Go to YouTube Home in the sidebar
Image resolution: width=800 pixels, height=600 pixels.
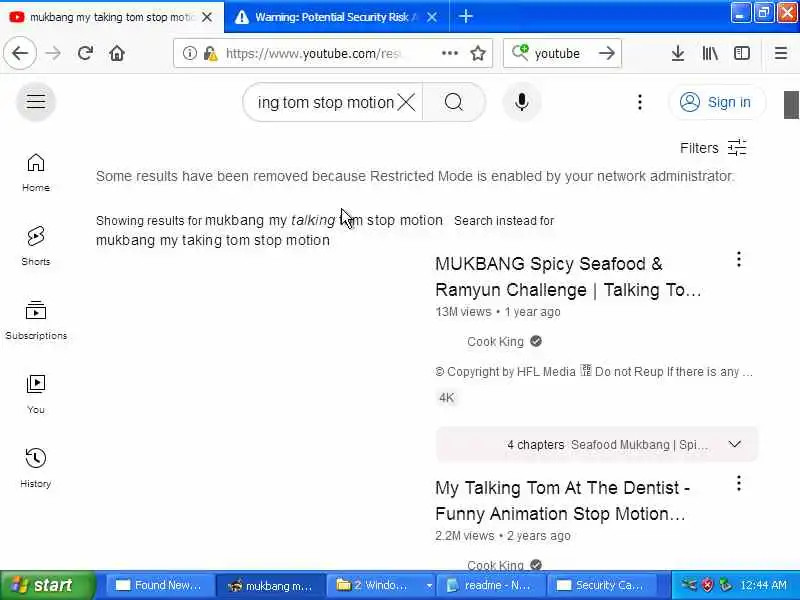[36, 173]
